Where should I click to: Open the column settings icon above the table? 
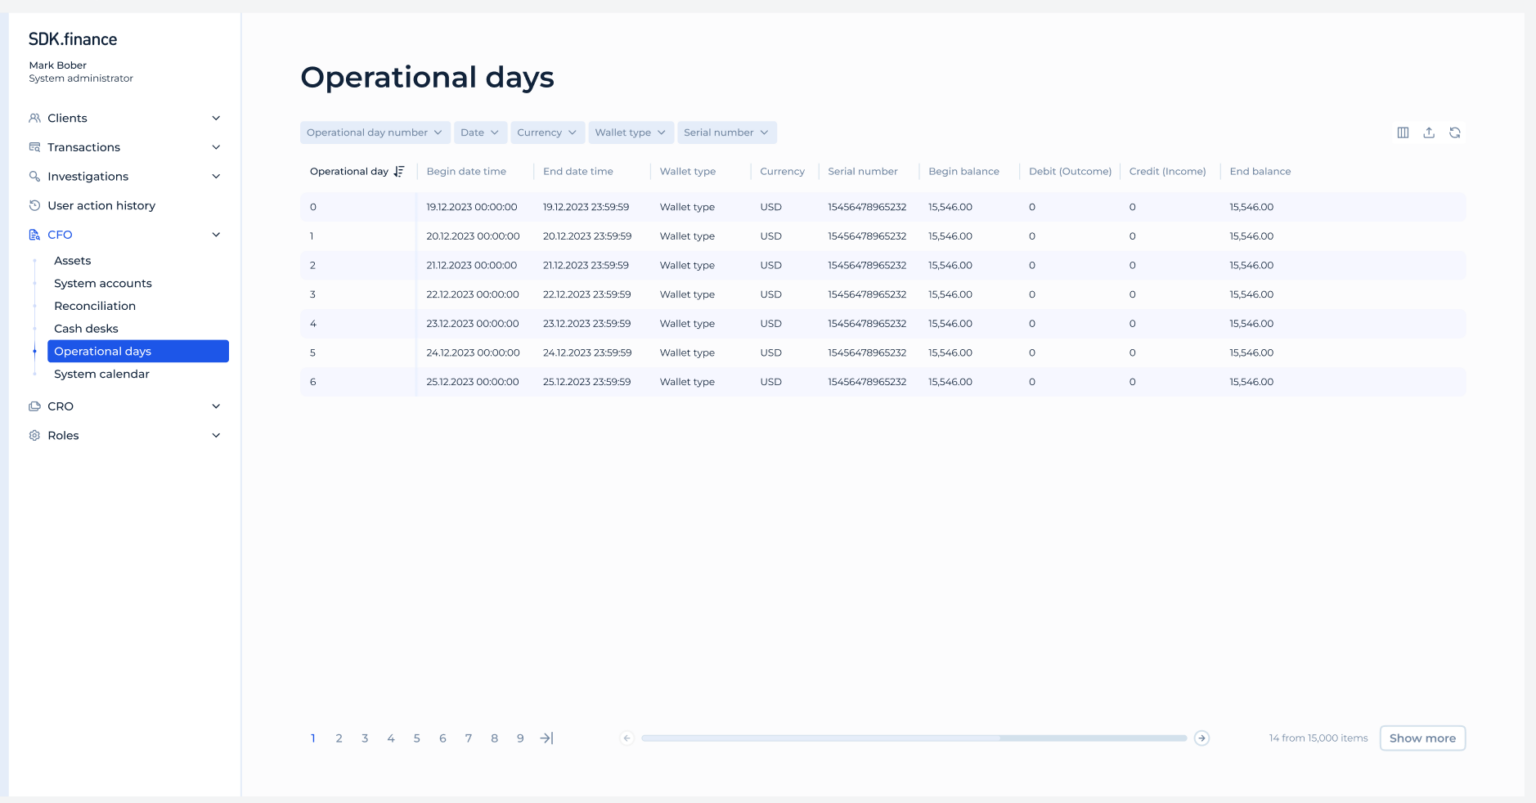1403,132
